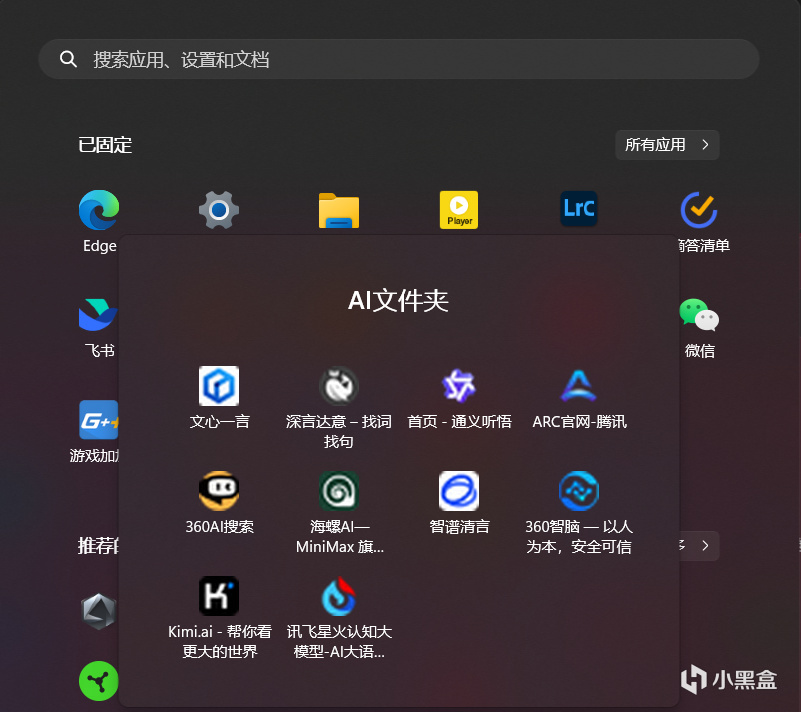Open 360AI搜索 icon
This screenshot has height=712, width=801.
(219, 491)
